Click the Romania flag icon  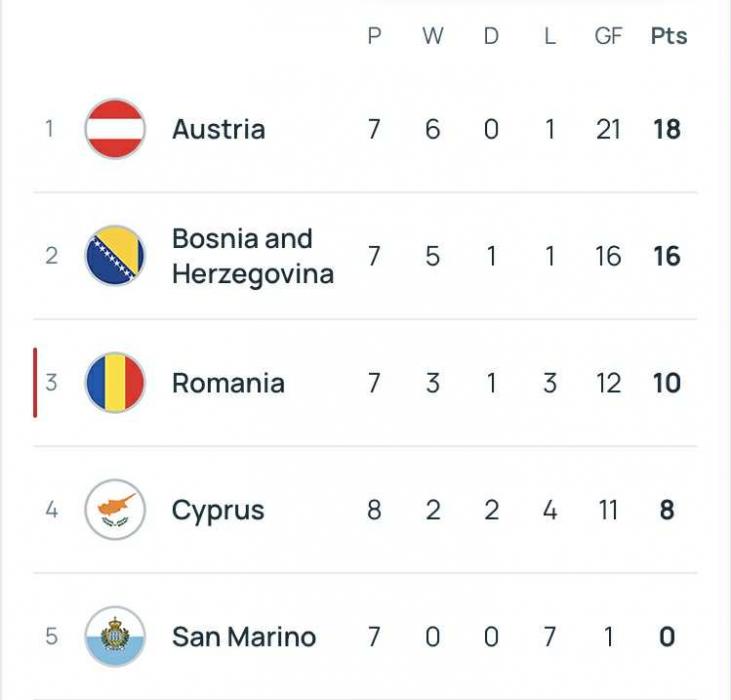tap(115, 383)
